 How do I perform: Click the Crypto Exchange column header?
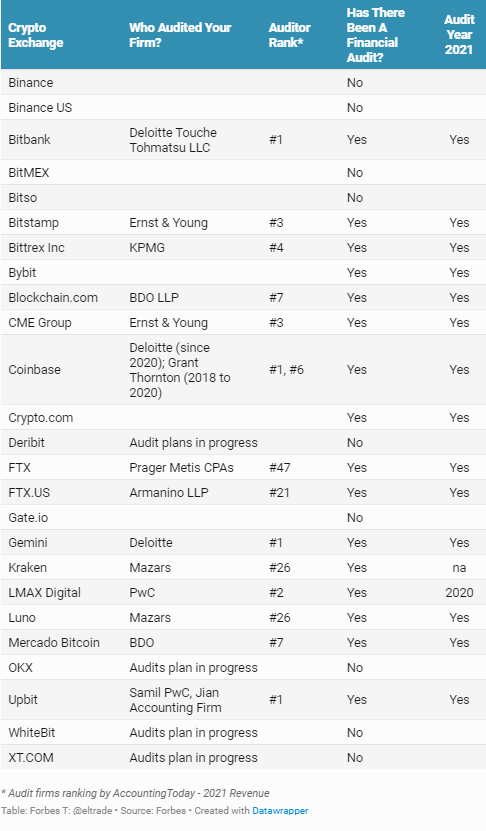[x=36, y=35]
